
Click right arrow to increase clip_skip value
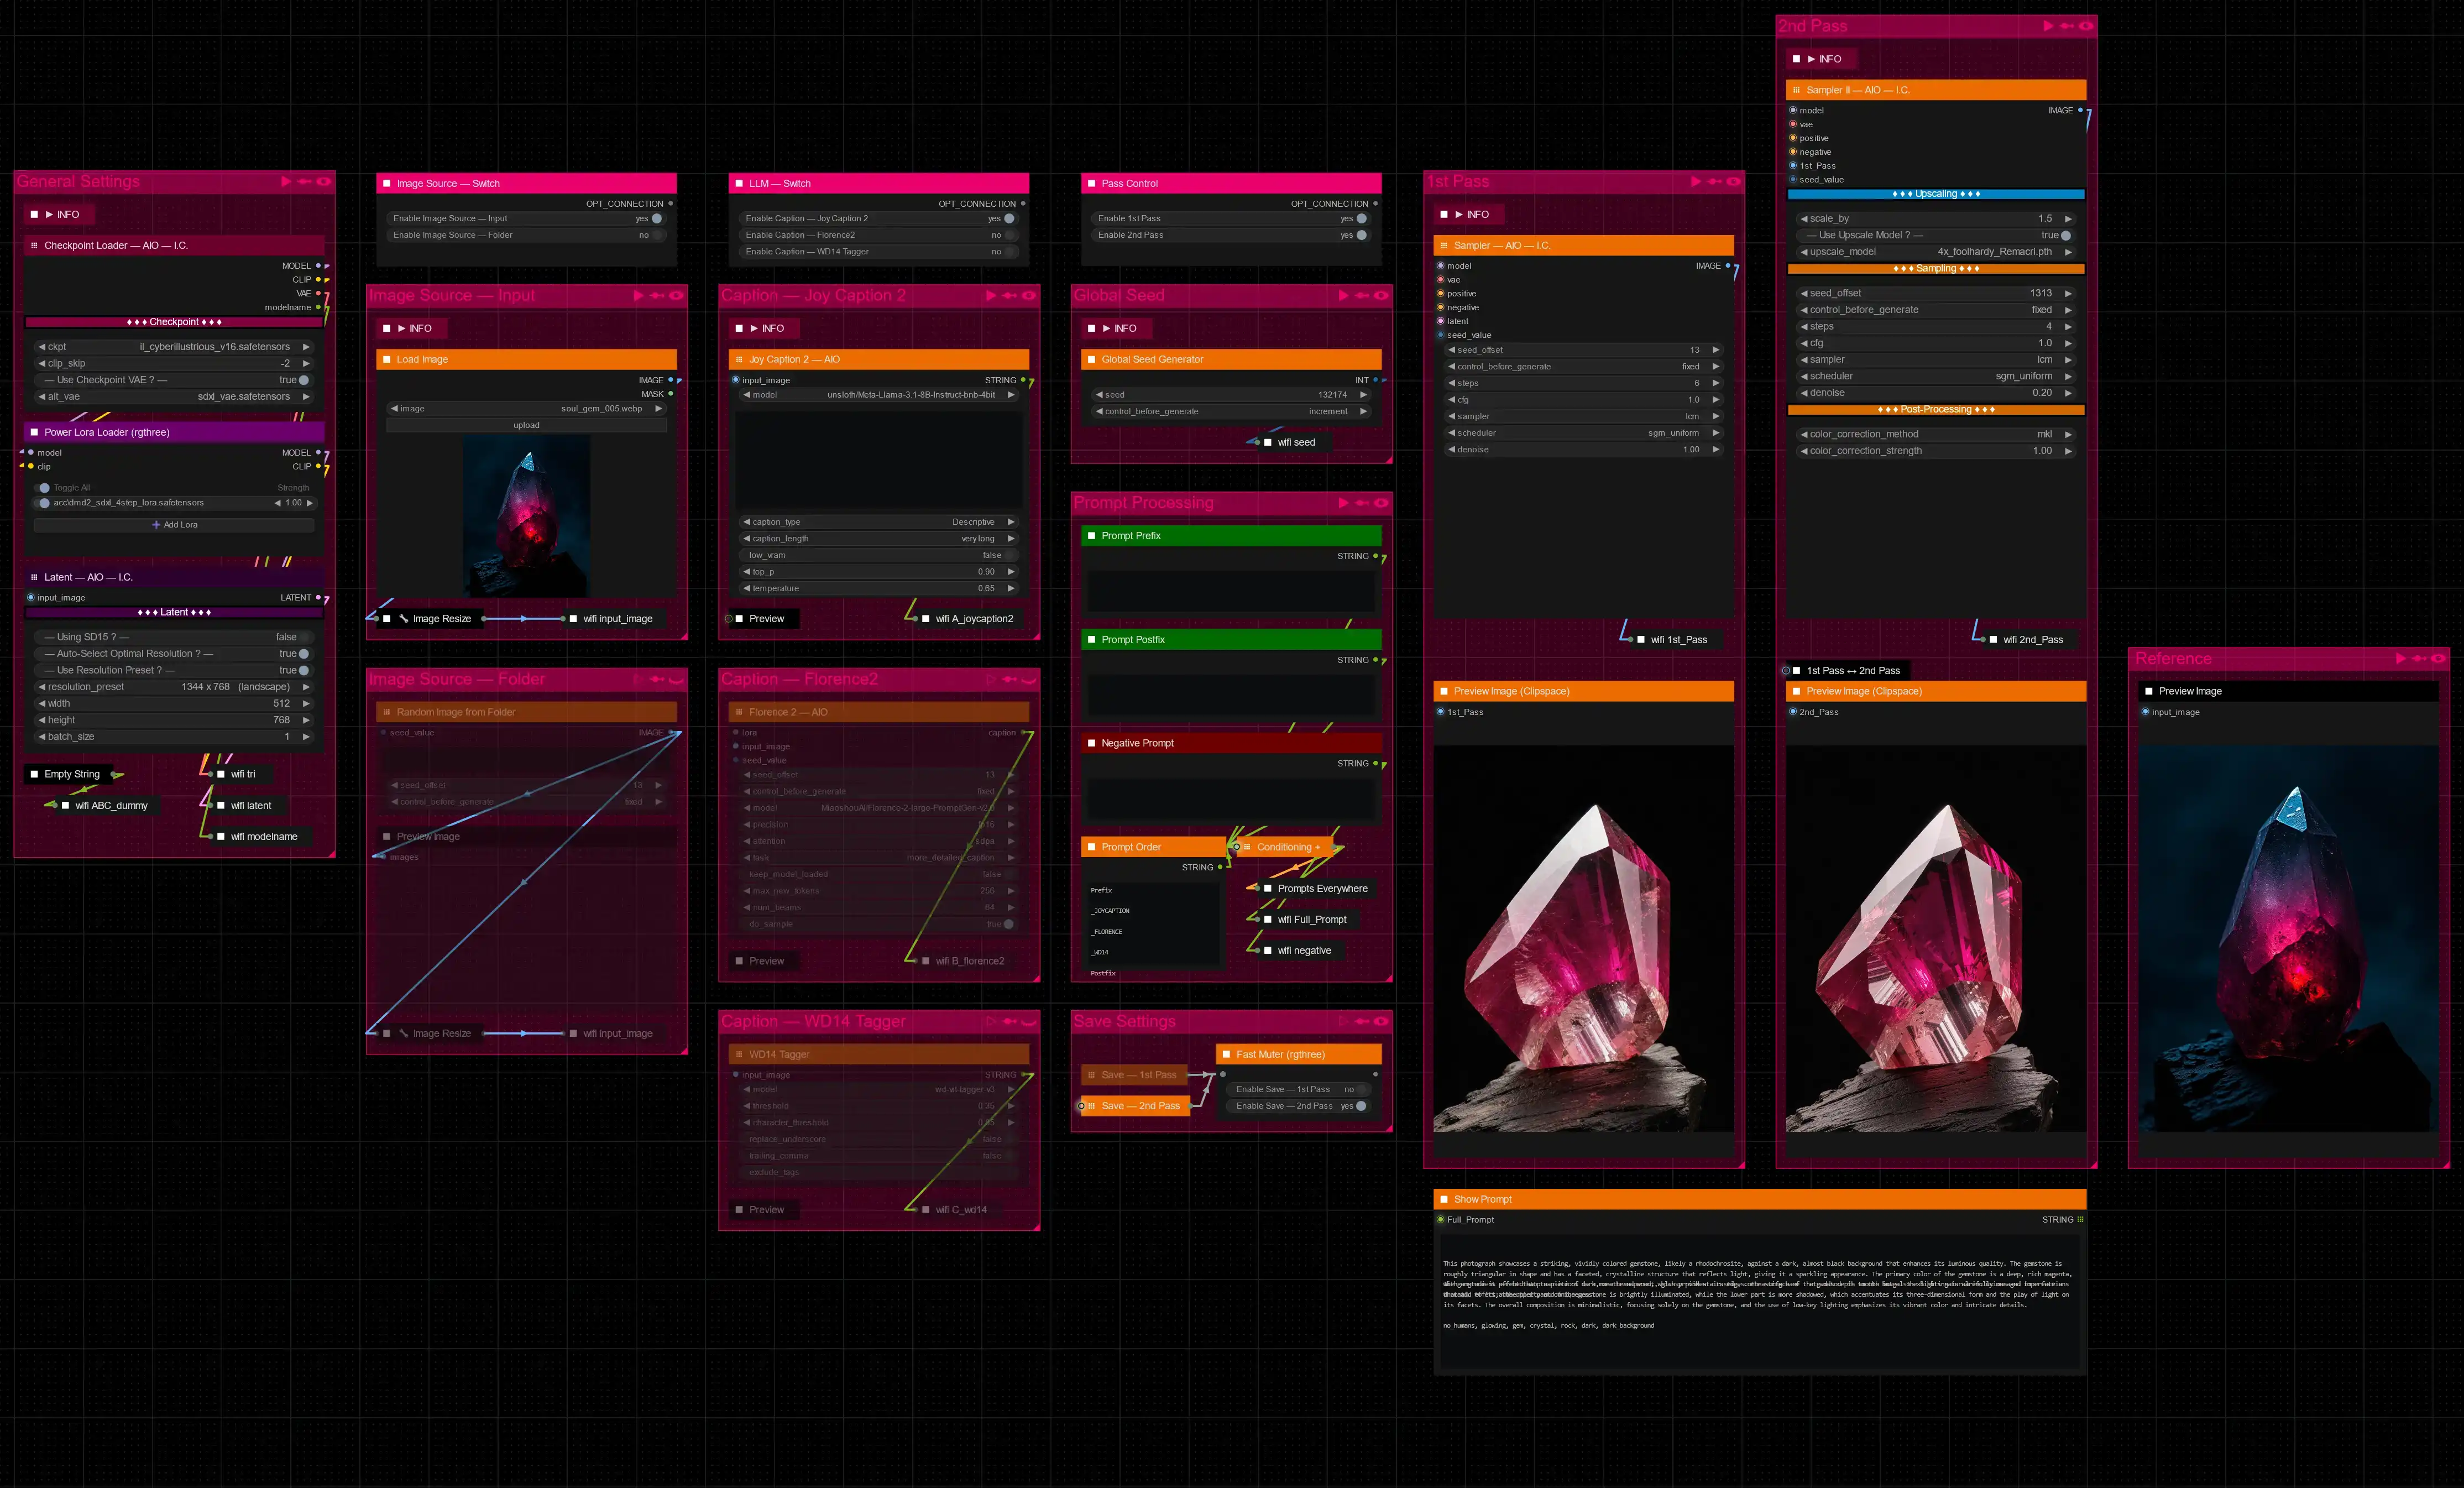(306, 364)
